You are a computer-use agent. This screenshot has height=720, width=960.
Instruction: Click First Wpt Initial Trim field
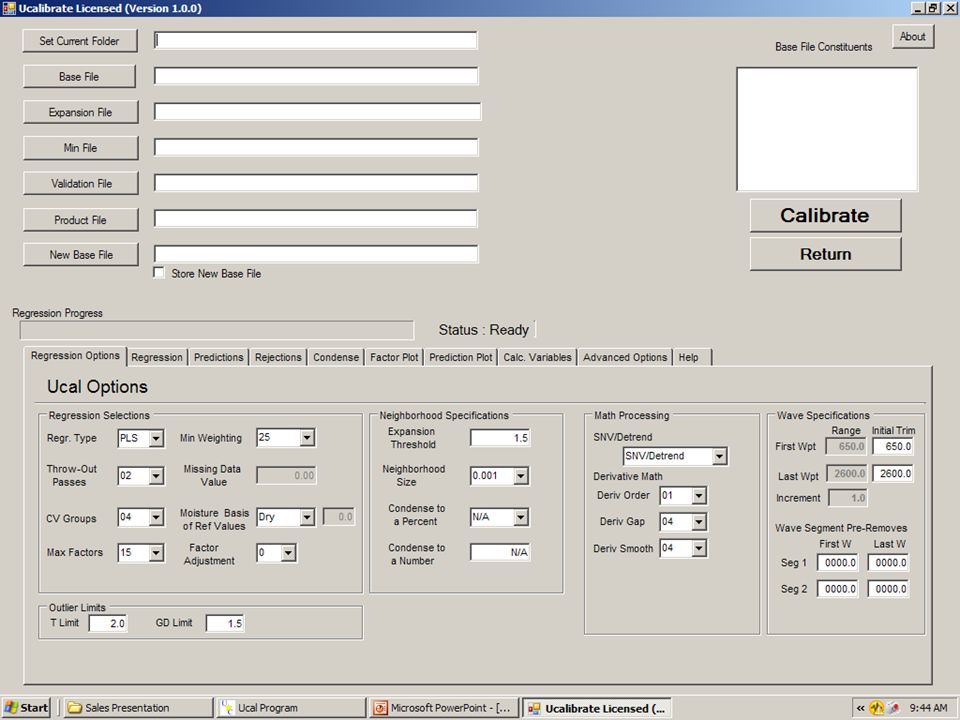[x=893, y=446]
